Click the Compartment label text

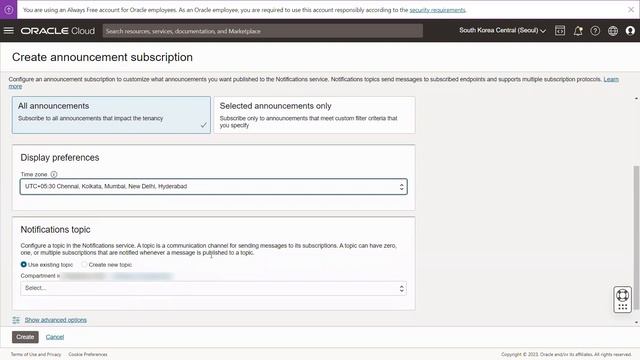point(38,276)
